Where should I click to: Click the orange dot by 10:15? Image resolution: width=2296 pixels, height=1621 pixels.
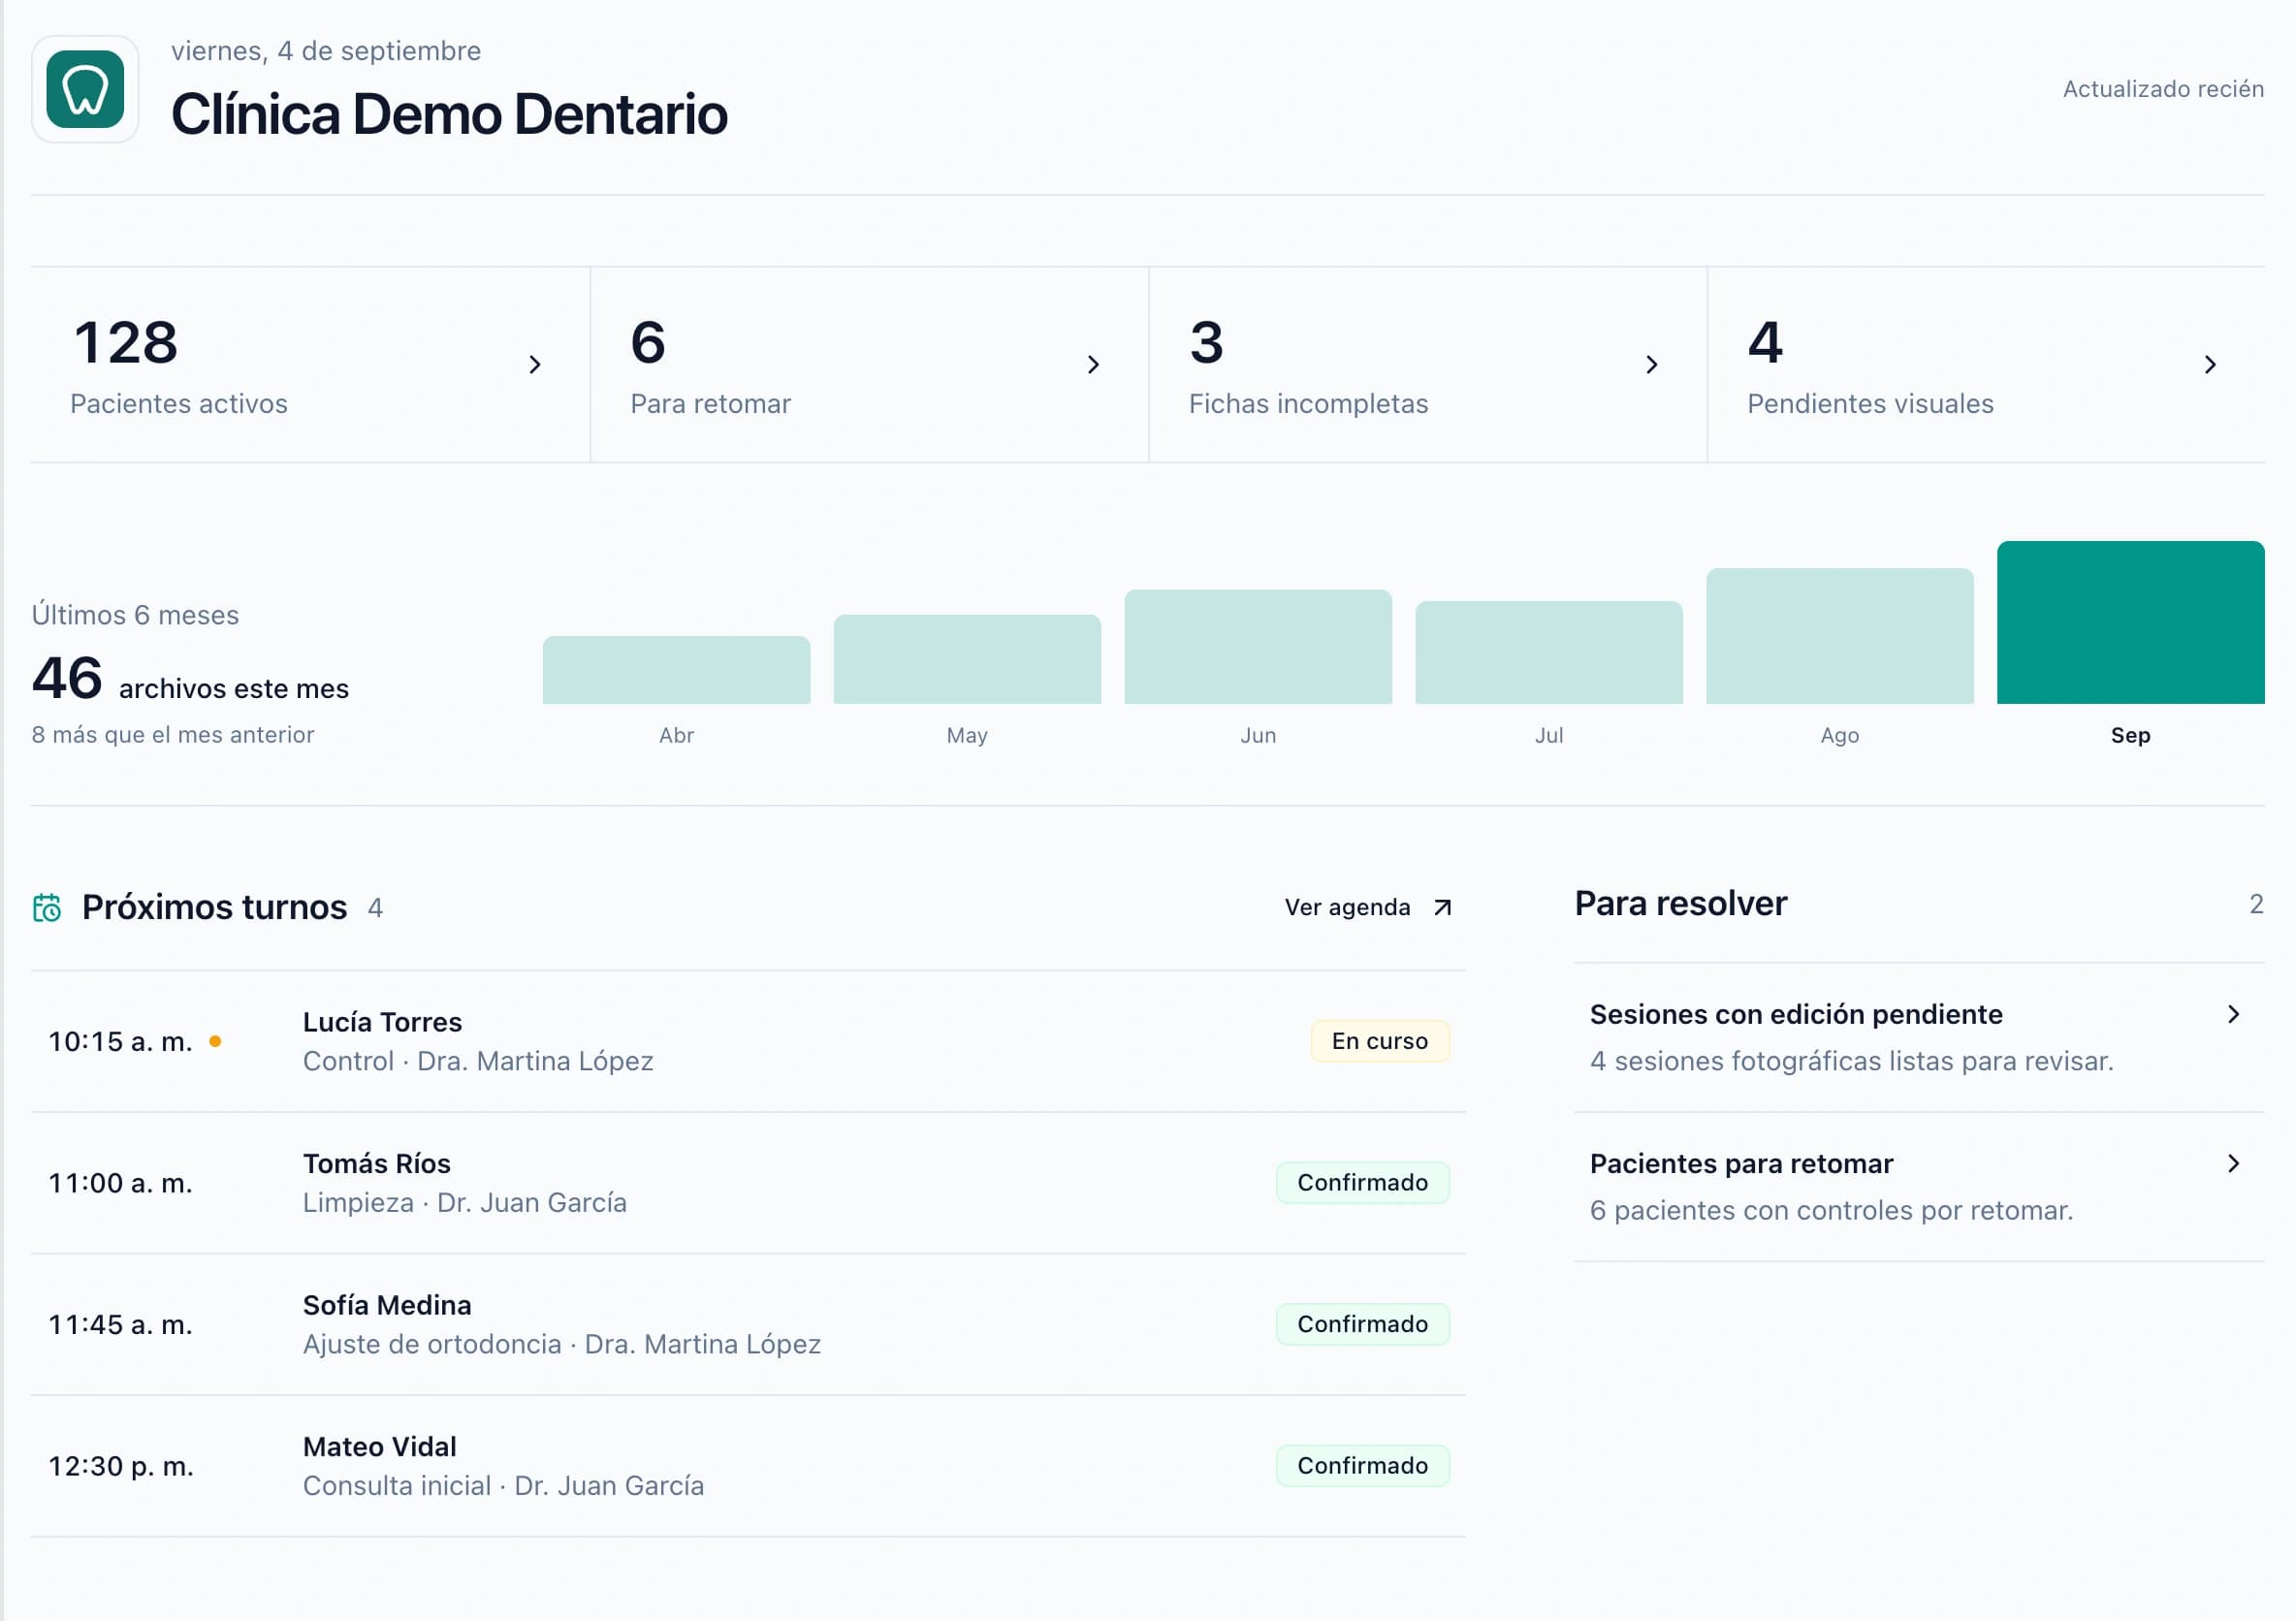pyautogui.click(x=215, y=1041)
